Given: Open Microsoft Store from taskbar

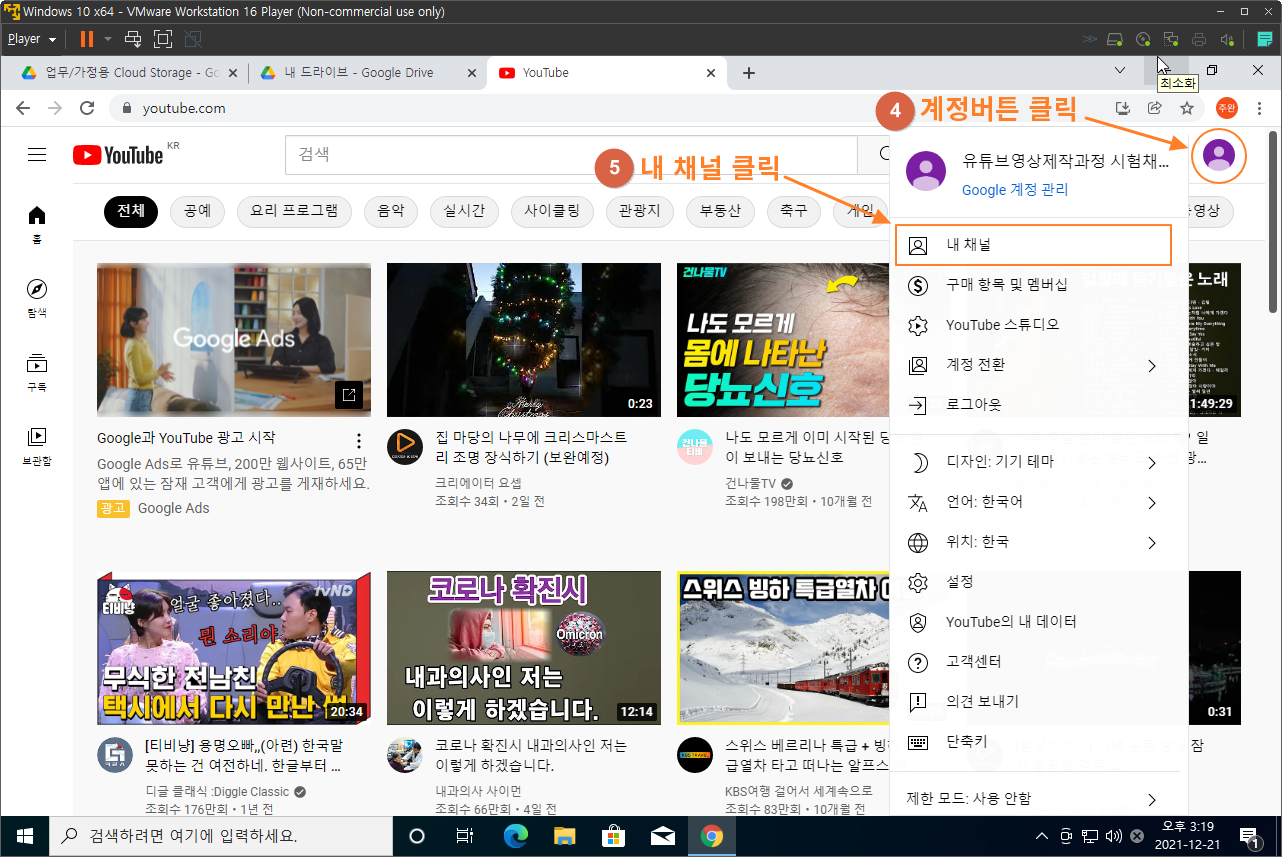Looking at the screenshot, I should tap(613, 836).
